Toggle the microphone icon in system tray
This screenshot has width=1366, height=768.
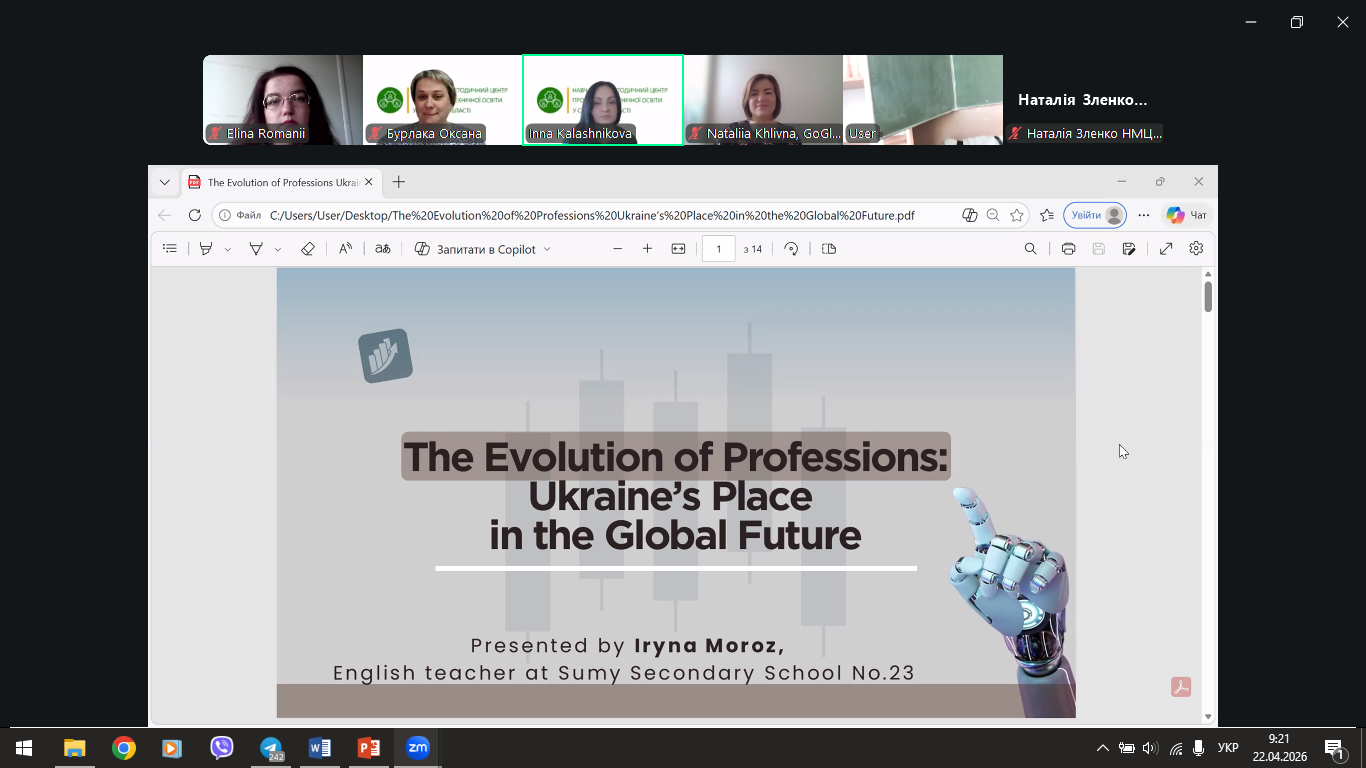1198,748
